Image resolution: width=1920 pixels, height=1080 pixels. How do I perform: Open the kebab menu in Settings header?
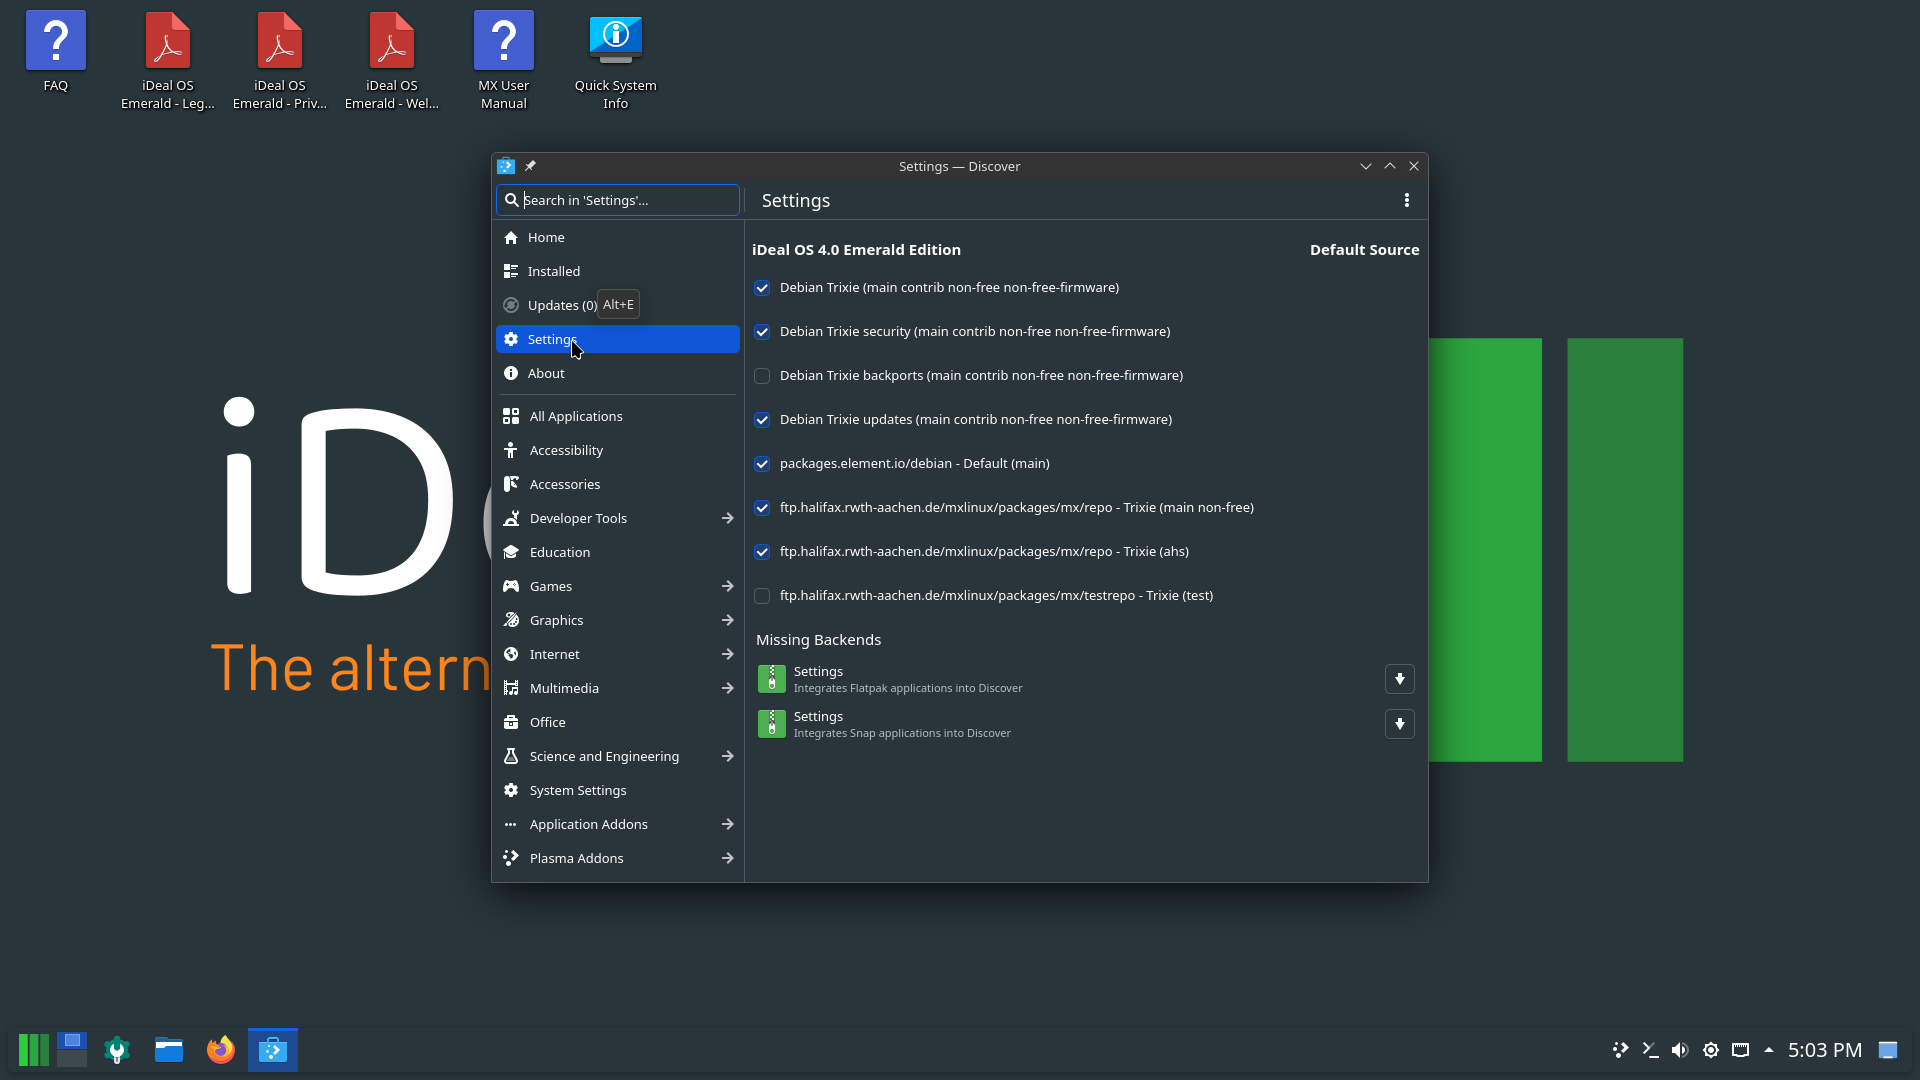pyautogui.click(x=1406, y=200)
